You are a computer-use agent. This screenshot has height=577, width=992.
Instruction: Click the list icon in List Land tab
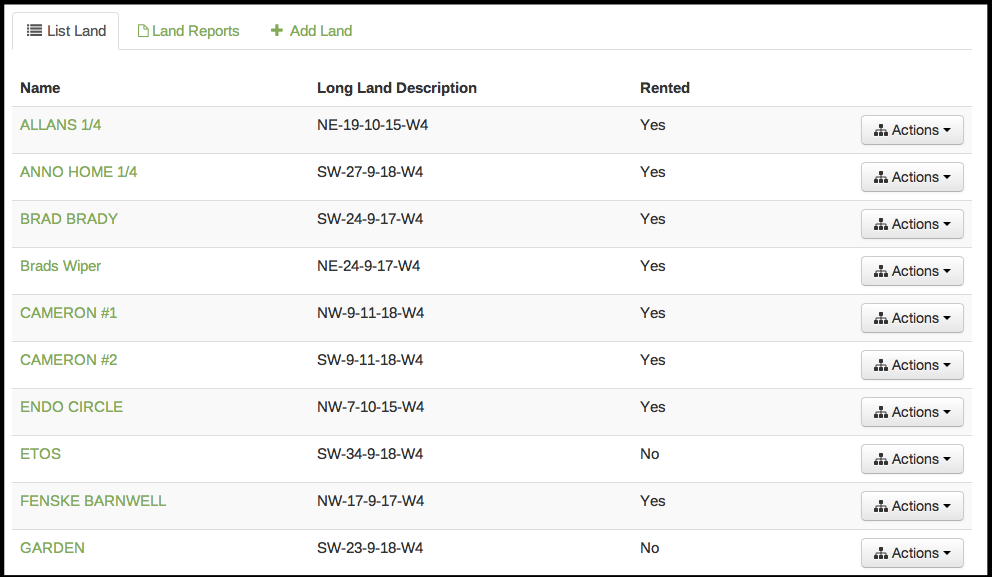coord(34,31)
